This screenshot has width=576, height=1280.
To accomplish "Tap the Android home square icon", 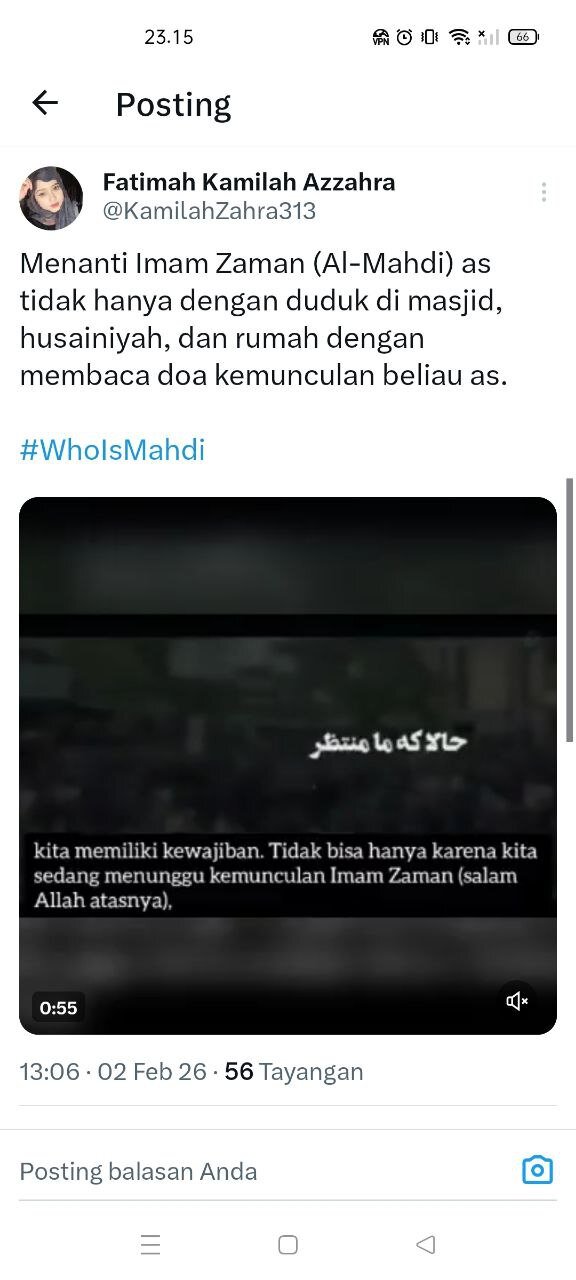I will [288, 1244].
